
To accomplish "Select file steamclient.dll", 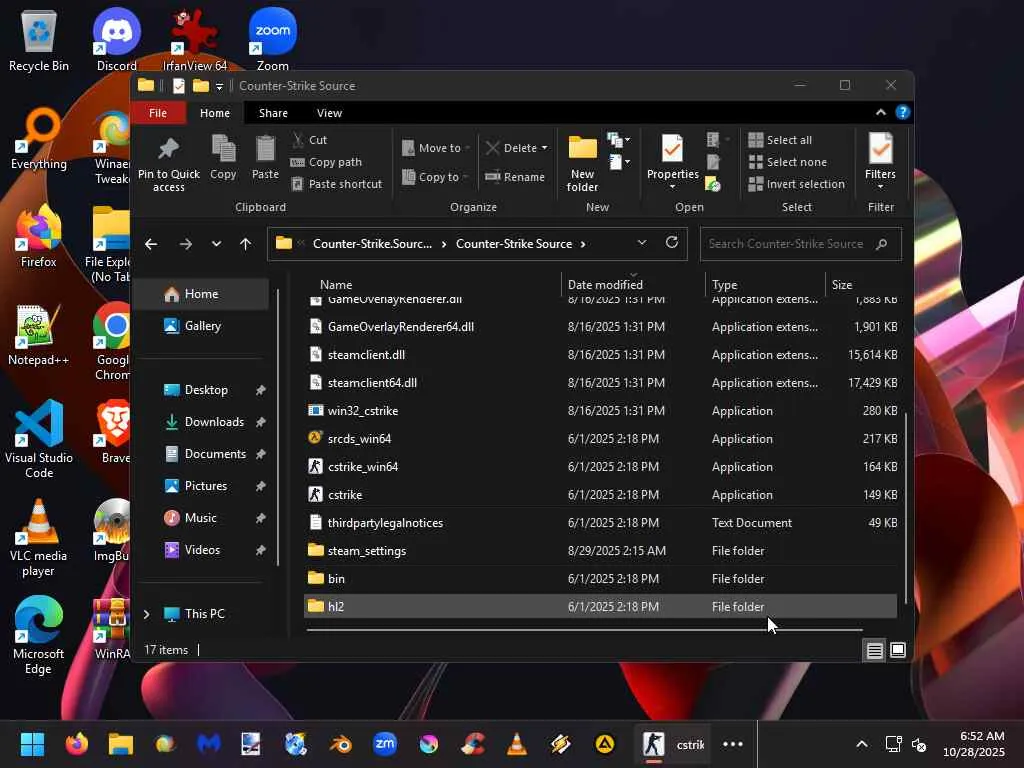I will click(x=601, y=355).
